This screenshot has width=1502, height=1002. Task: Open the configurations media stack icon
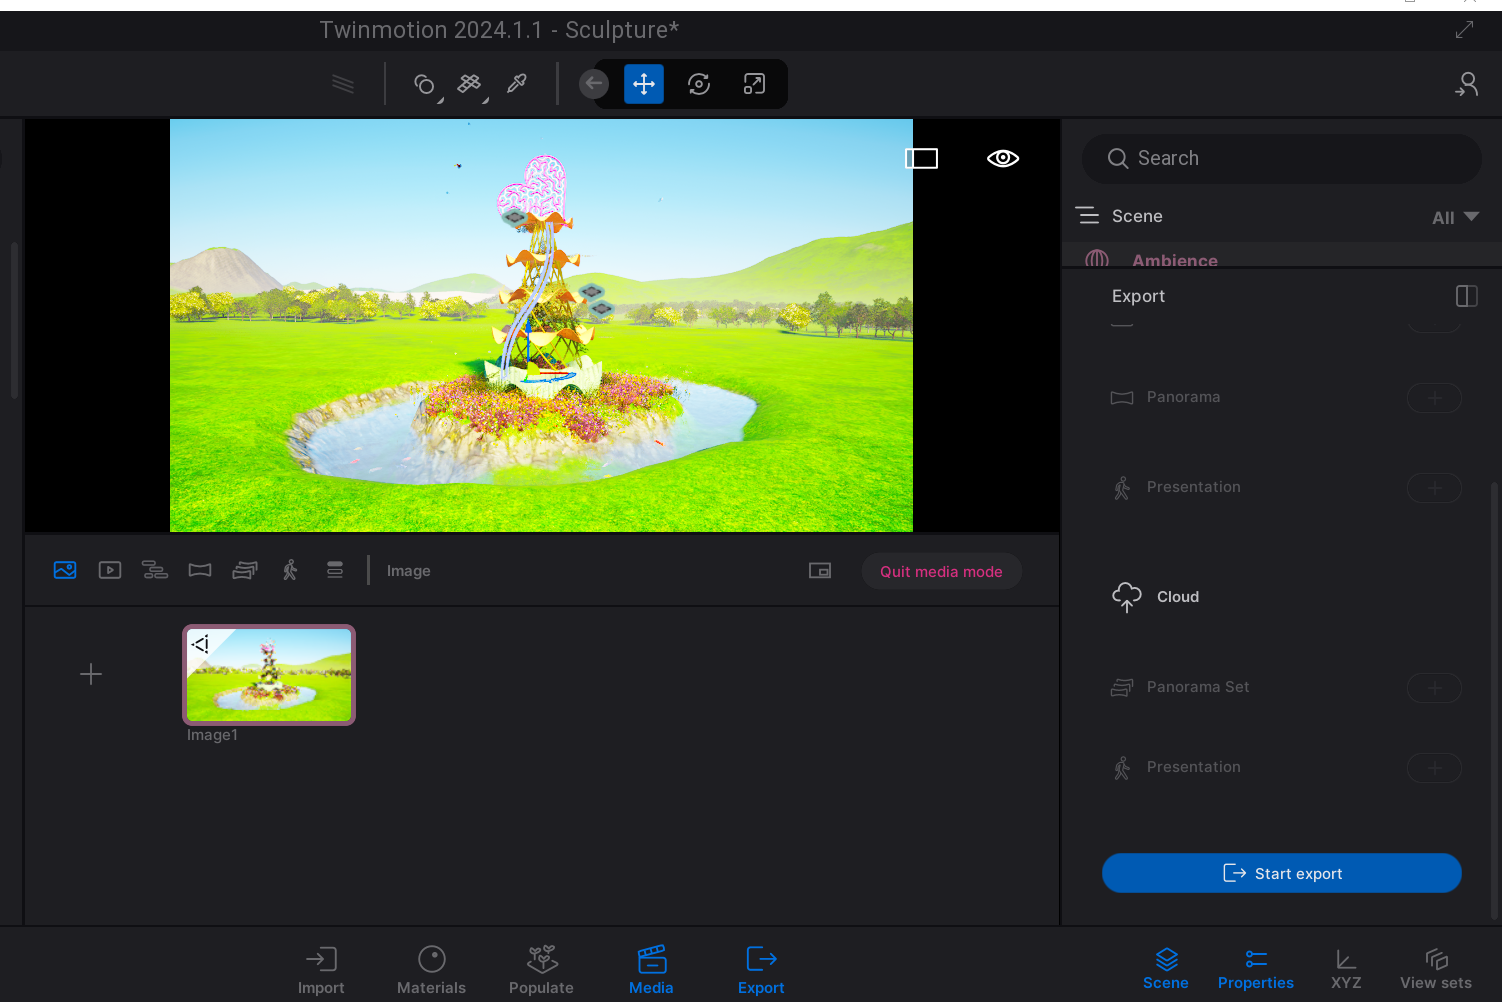pyautogui.click(x=335, y=570)
